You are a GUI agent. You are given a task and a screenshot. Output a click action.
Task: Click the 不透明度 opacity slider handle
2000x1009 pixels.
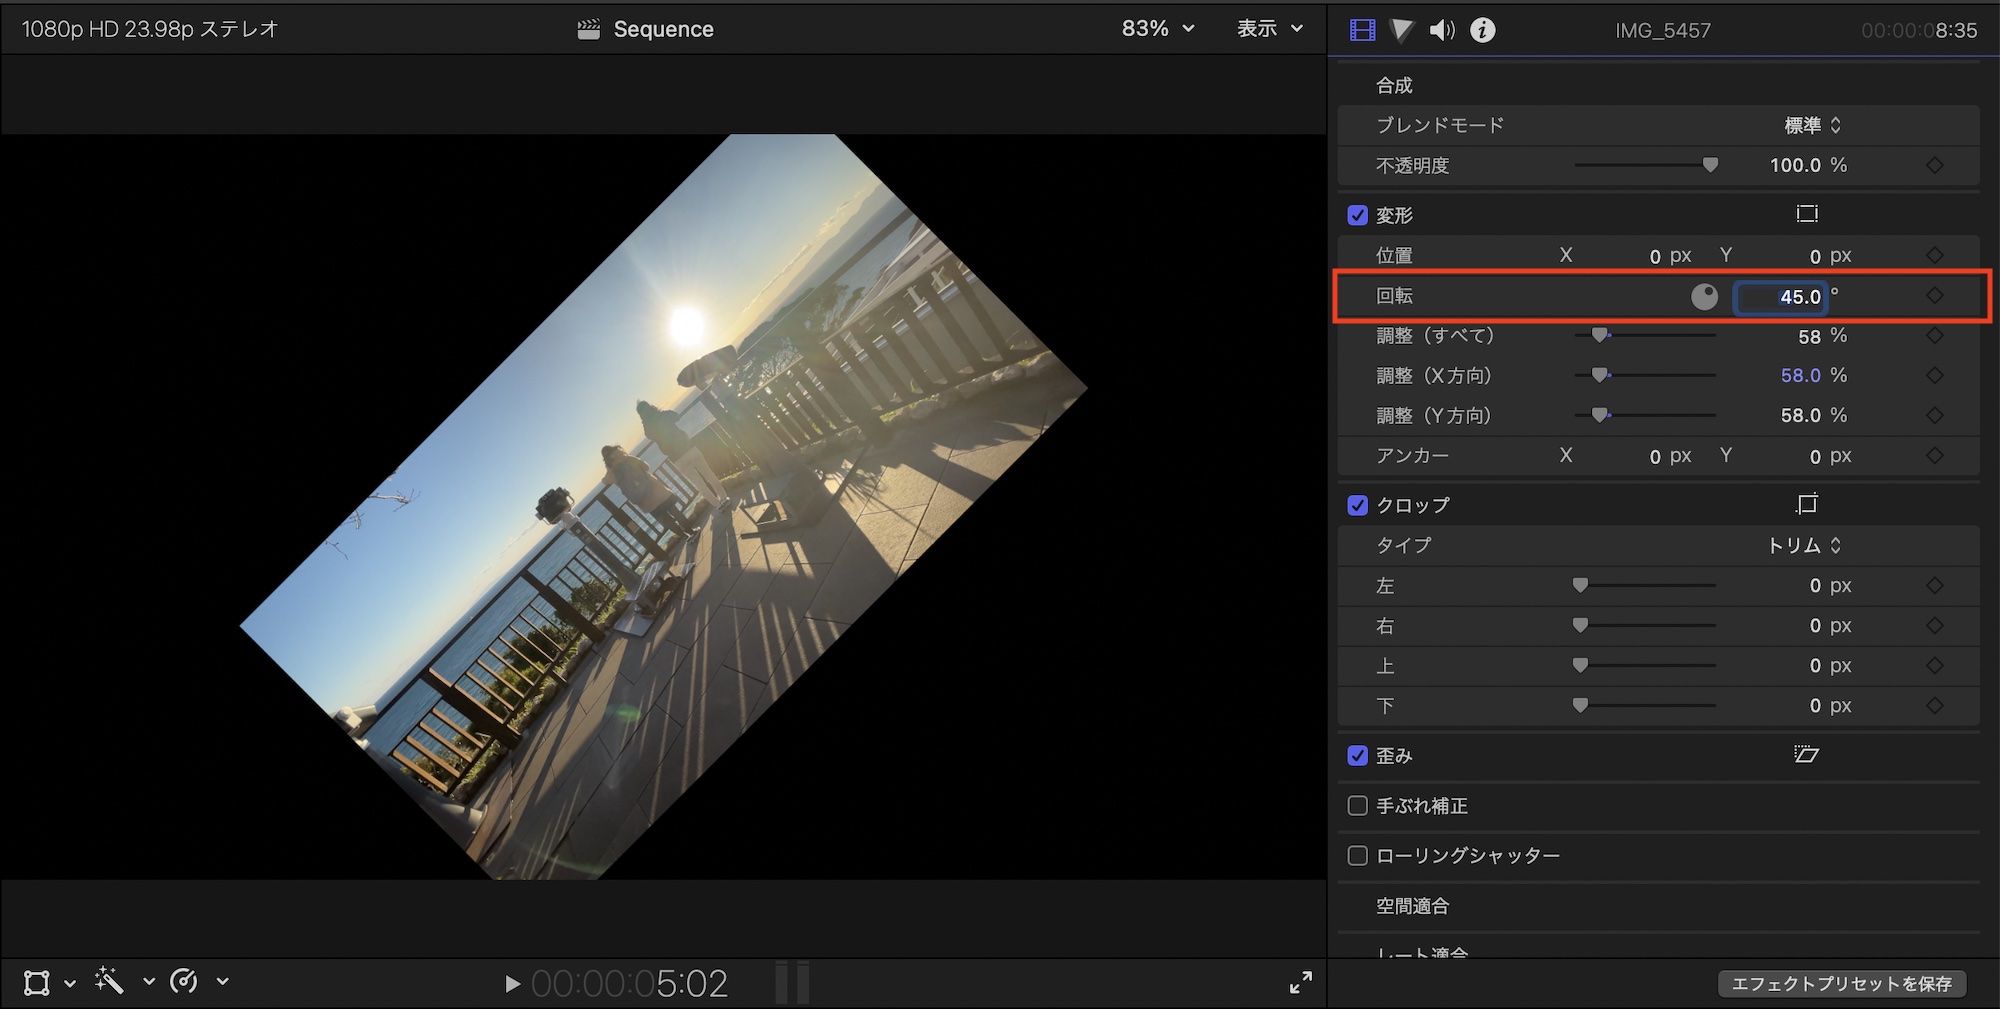point(1710,165)
